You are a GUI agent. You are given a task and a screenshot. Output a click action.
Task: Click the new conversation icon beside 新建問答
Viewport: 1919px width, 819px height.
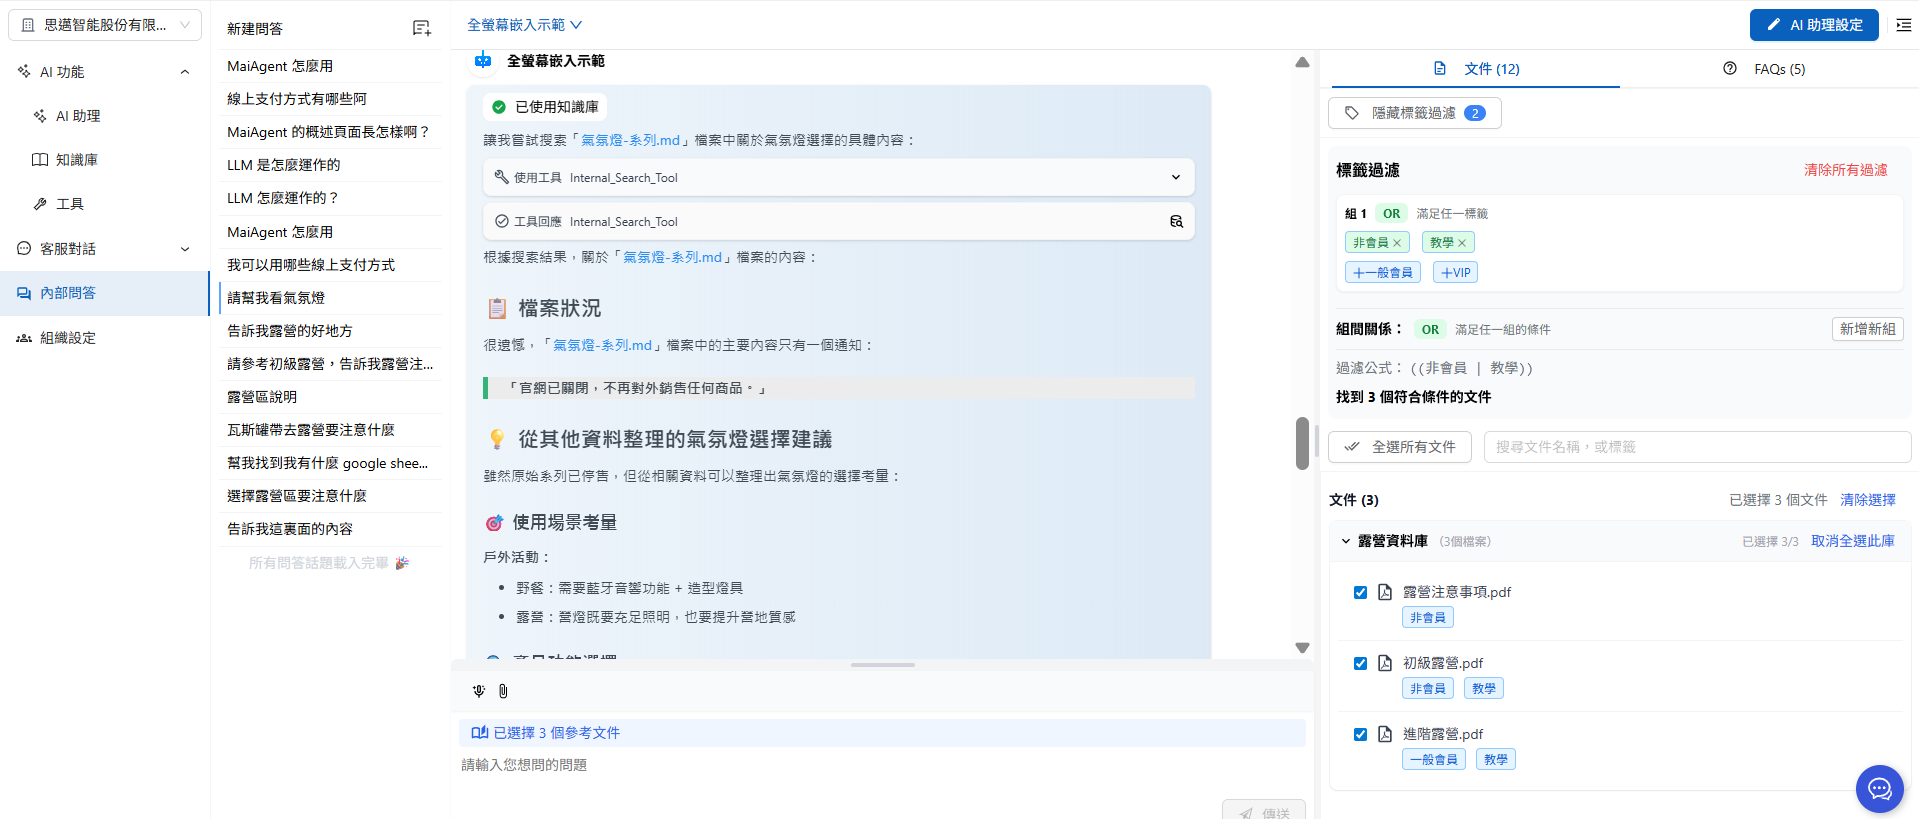pos(422,29)
